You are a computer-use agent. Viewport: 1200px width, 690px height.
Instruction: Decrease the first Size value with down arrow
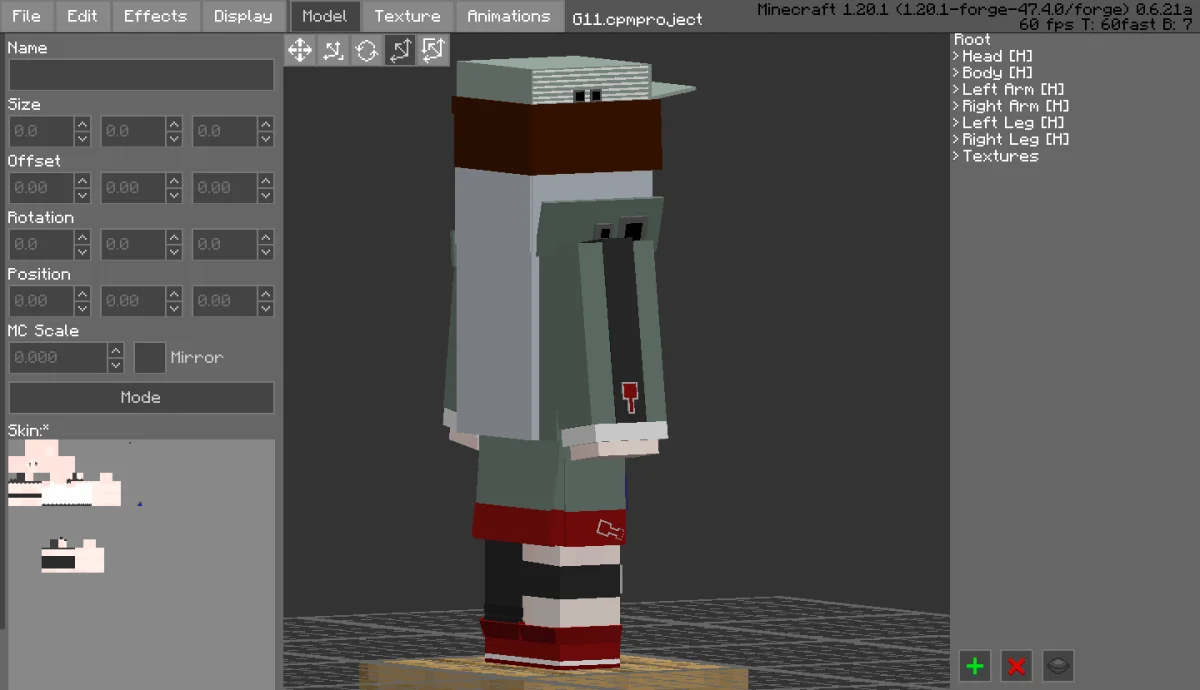(x=83, y=139)
